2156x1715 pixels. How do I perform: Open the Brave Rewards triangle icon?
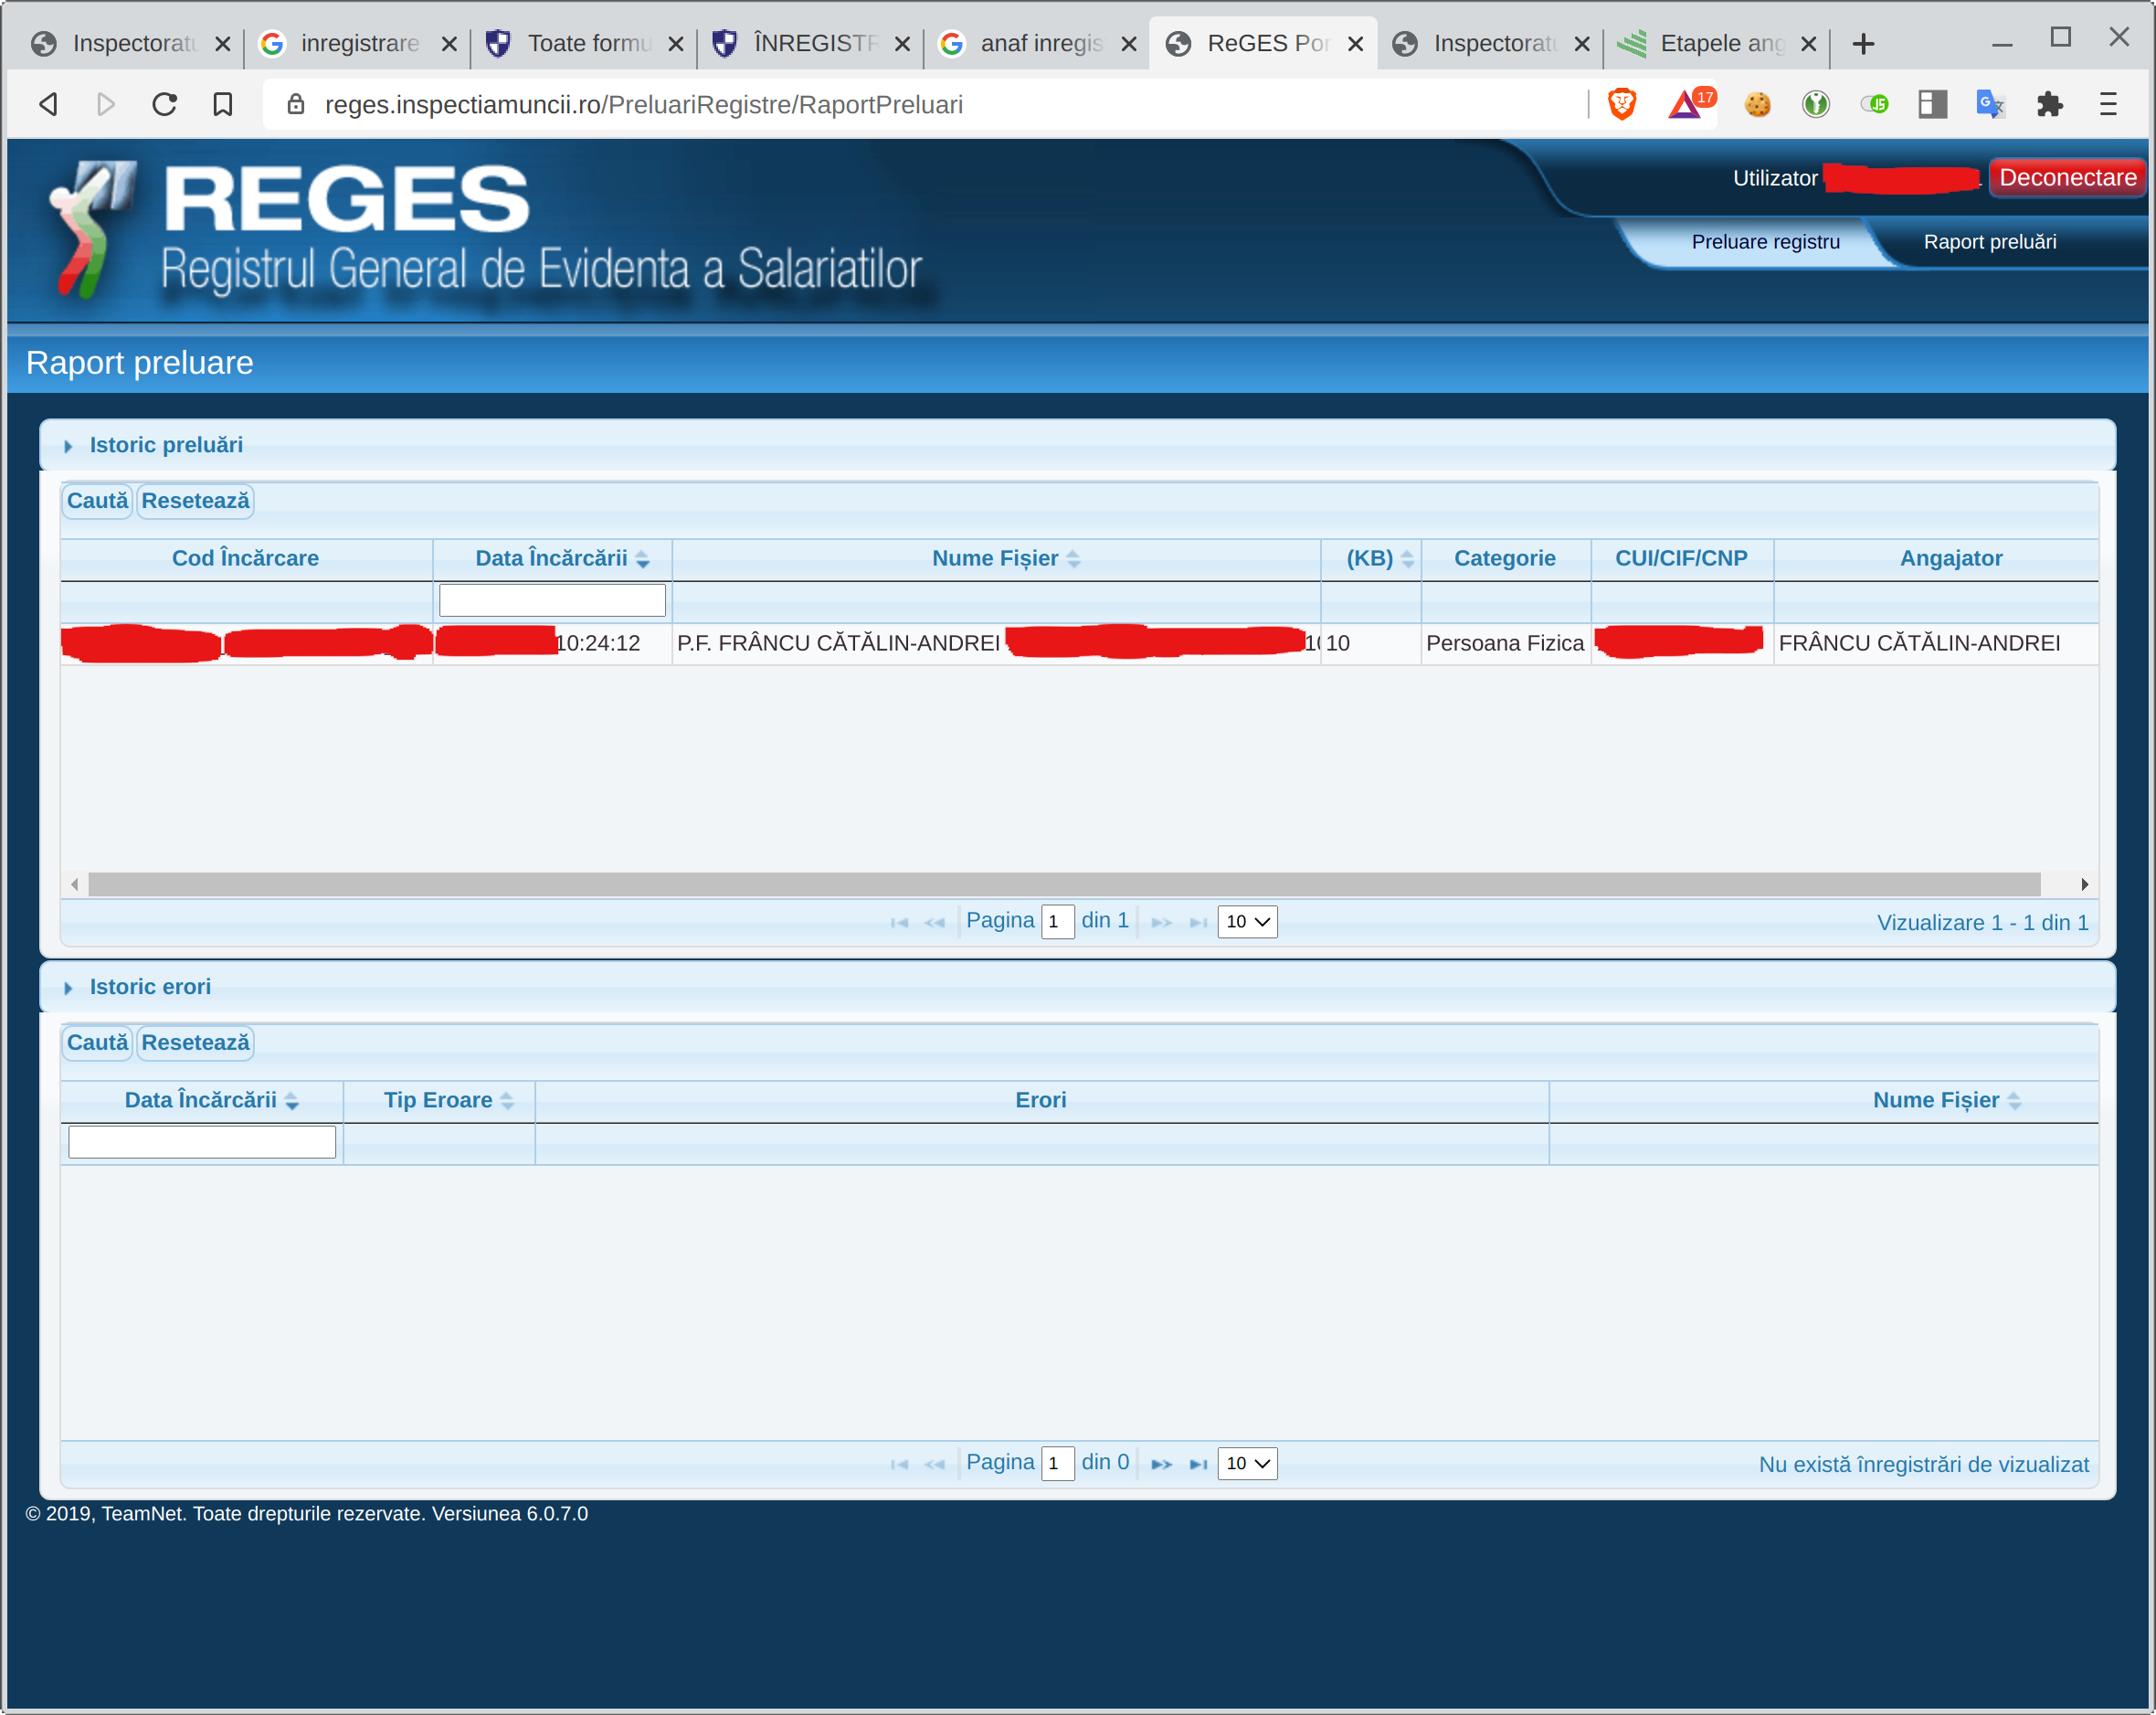[x=1686, y=104]
